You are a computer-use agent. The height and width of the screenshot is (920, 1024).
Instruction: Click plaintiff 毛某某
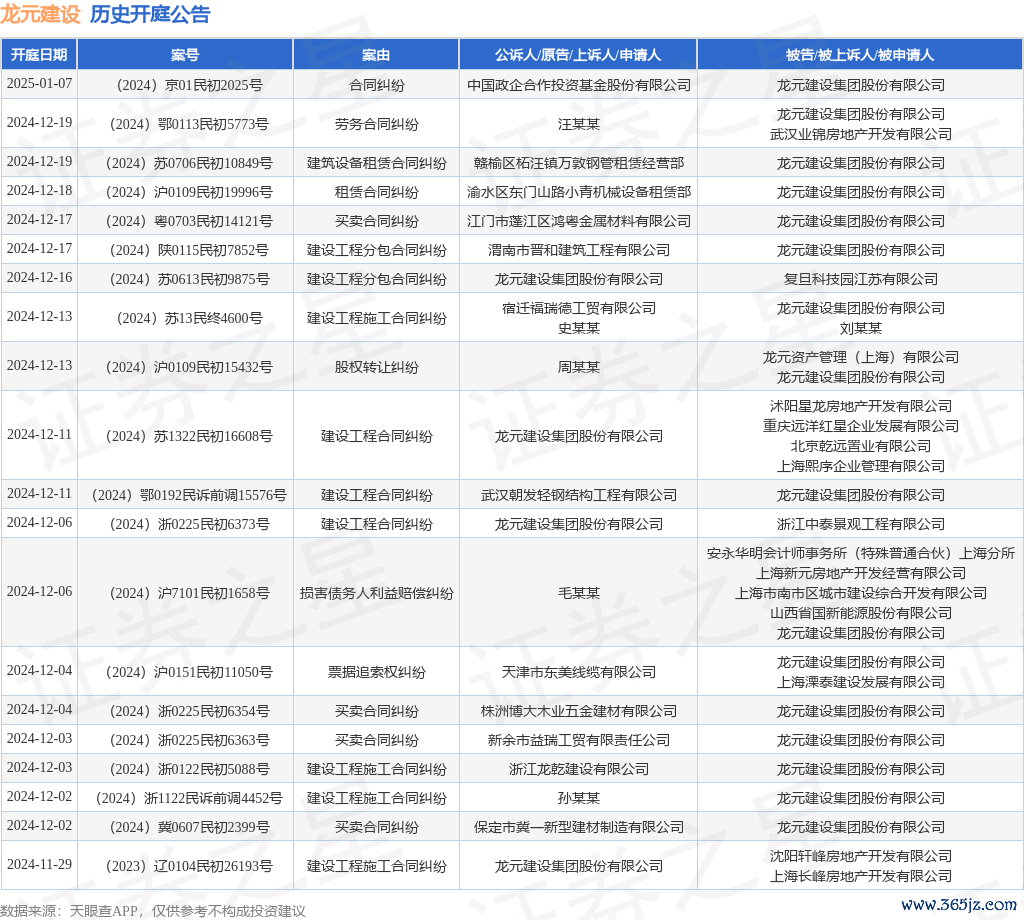(x=579, y=594)
